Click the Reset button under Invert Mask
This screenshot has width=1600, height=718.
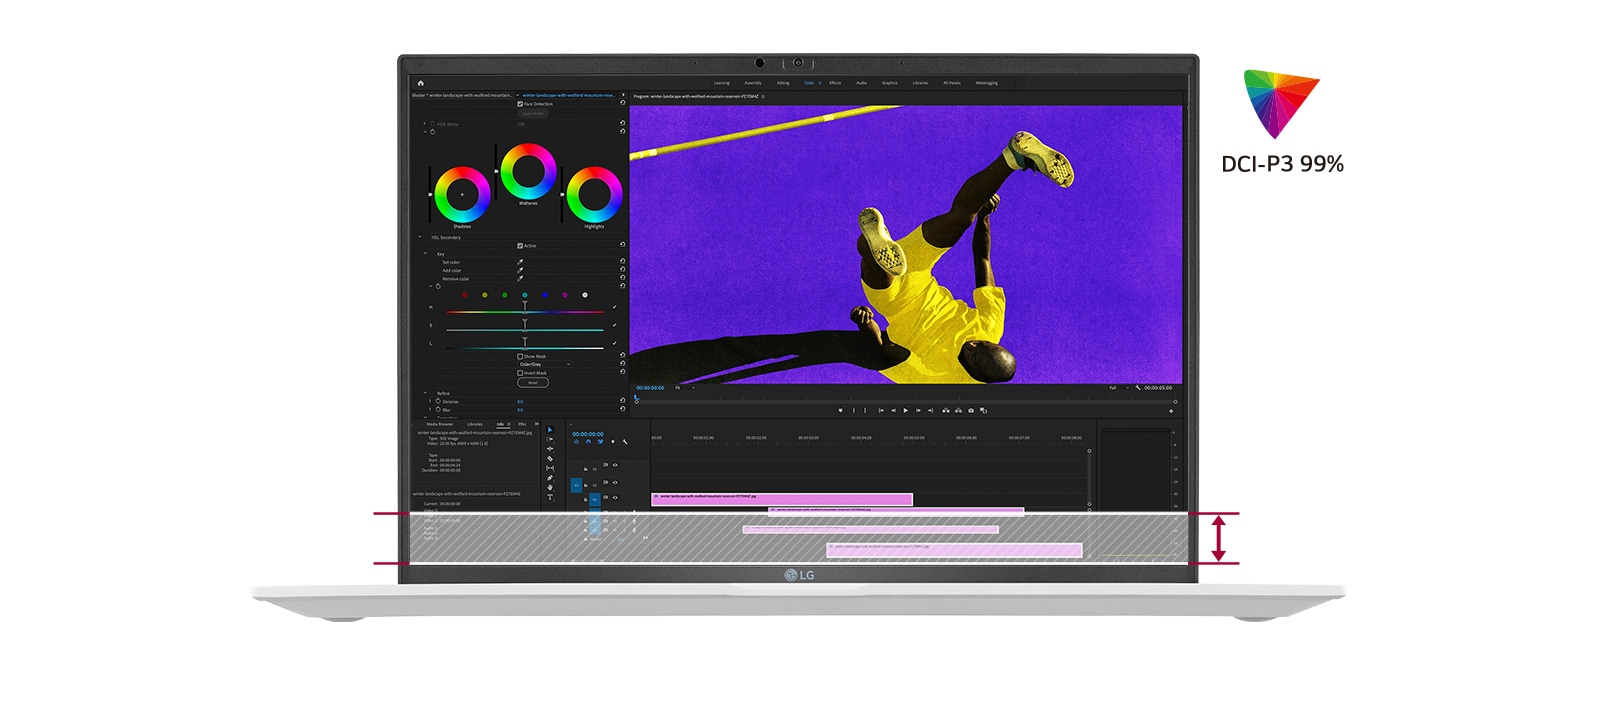pos(533,382)
